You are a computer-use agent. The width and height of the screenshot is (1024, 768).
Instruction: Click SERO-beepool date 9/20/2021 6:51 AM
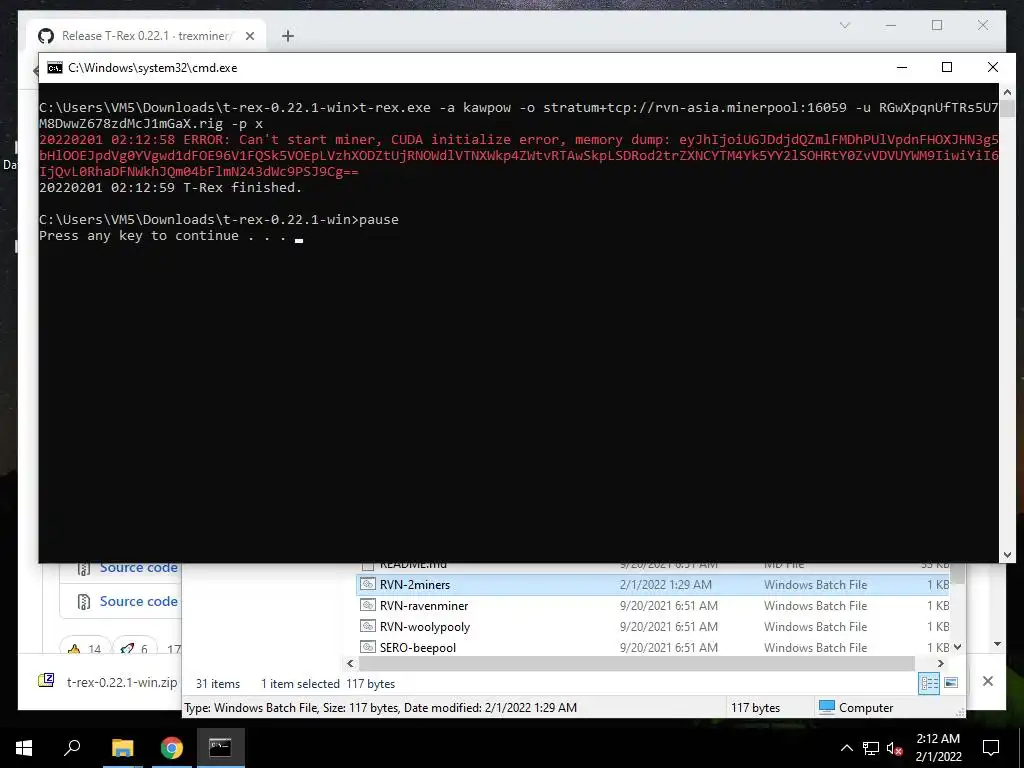pos(668,647)
